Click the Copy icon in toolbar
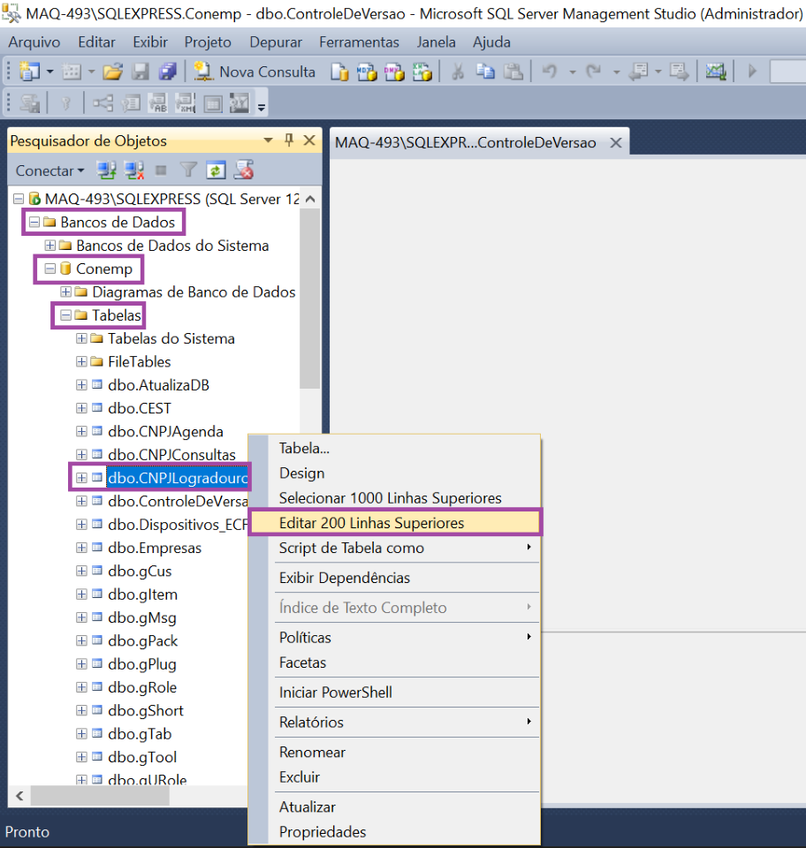Image resolution: width=806 pixels, height=848 pixels. 485,71
